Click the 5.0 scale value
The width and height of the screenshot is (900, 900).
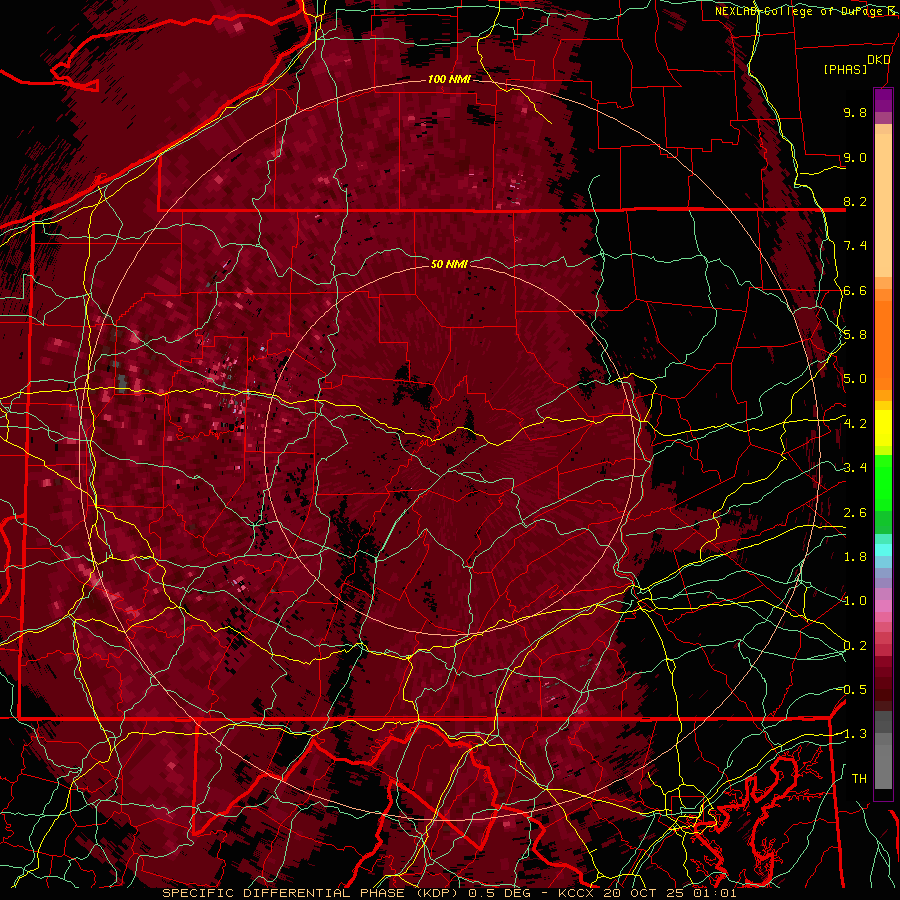[855, 379]
